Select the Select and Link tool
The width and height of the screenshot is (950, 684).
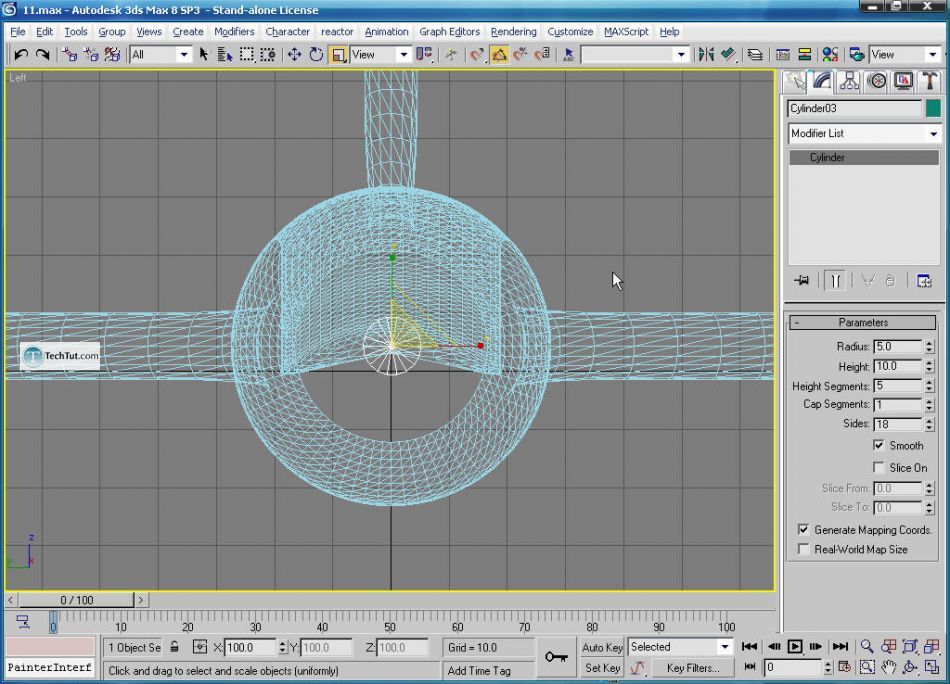click(x=70, y=55)
